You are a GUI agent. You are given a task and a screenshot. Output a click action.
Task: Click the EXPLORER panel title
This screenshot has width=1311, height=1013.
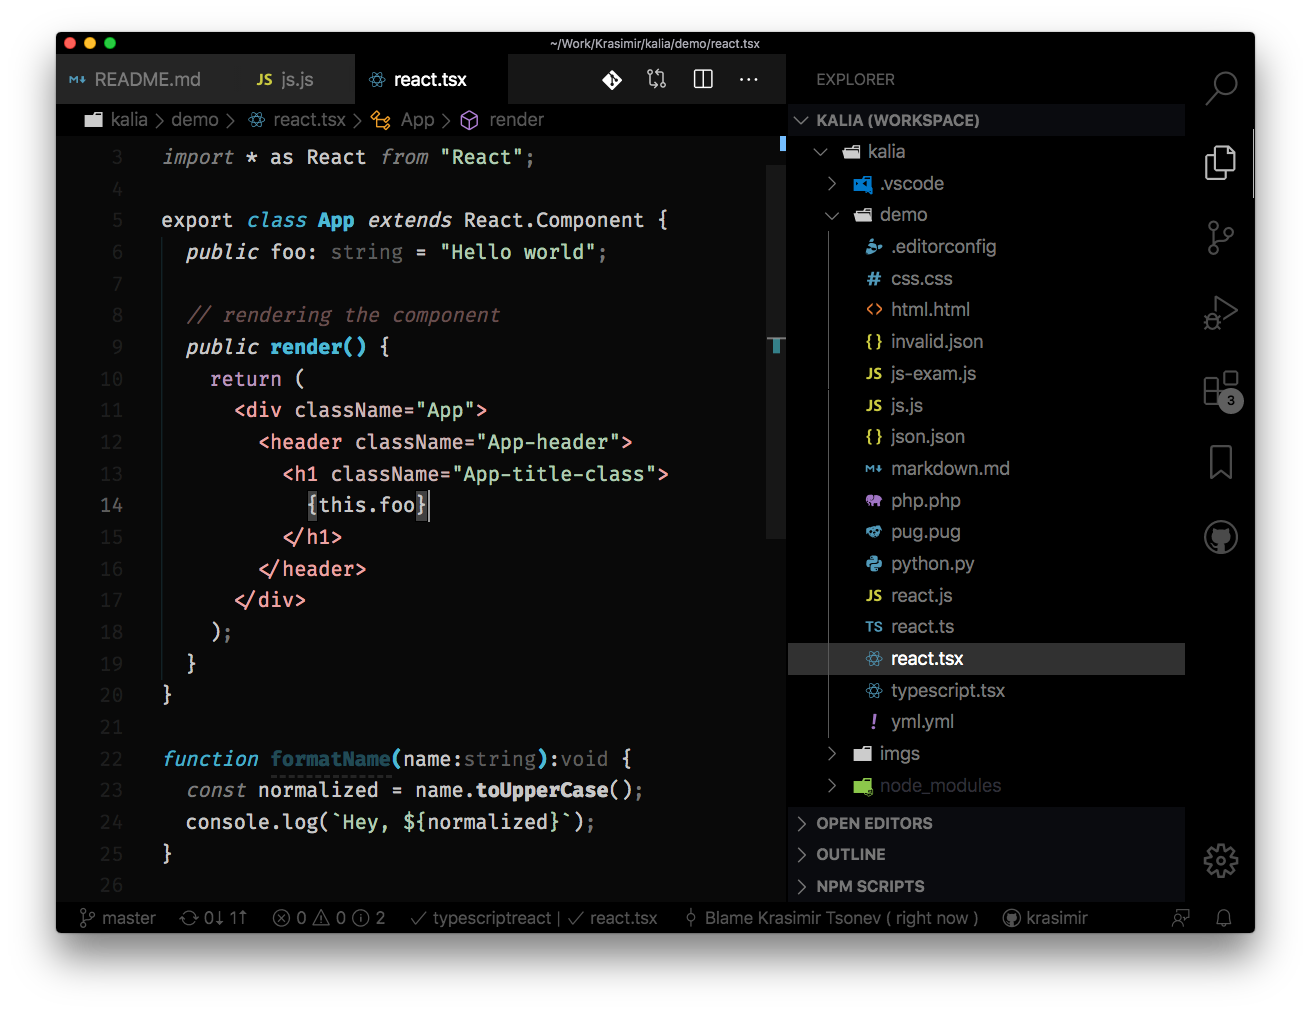(x=855, y=80)
